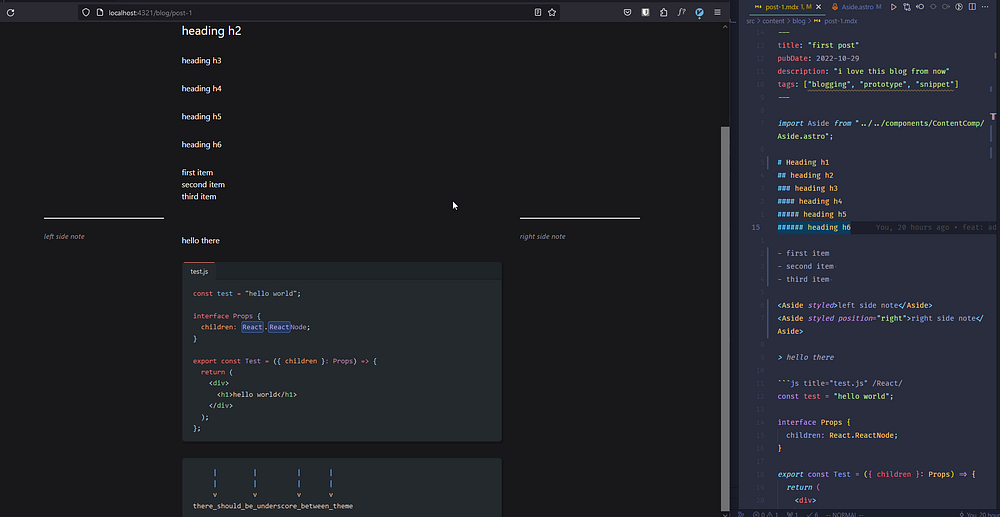Click the blog folder in the breadcrumb
Viewport: 1000px width, 517px height.
(800, 20)
